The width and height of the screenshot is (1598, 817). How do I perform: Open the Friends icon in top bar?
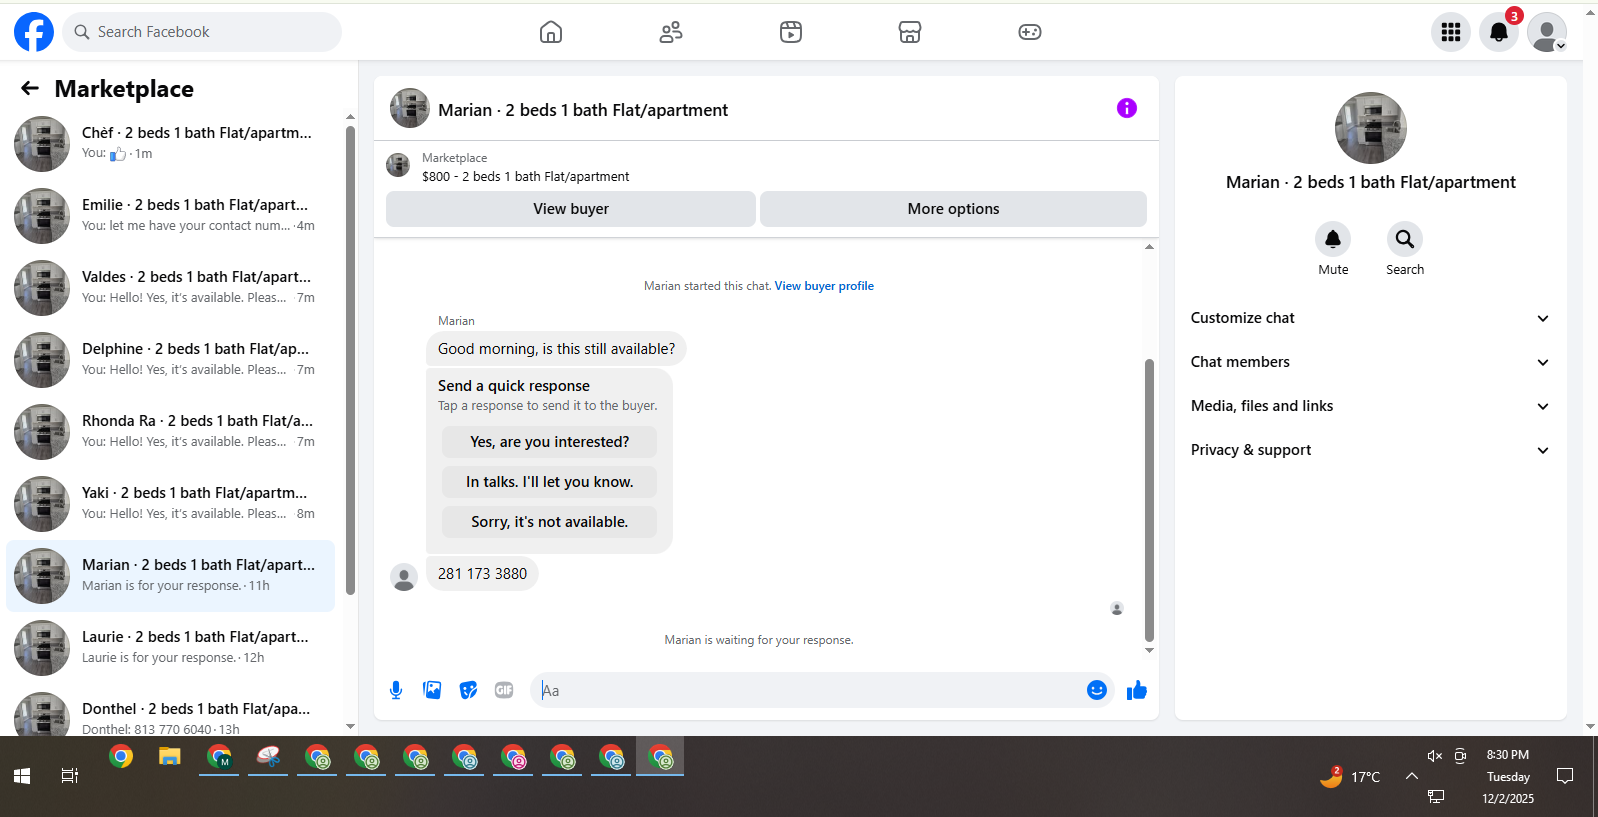click(x=671, y=32)
